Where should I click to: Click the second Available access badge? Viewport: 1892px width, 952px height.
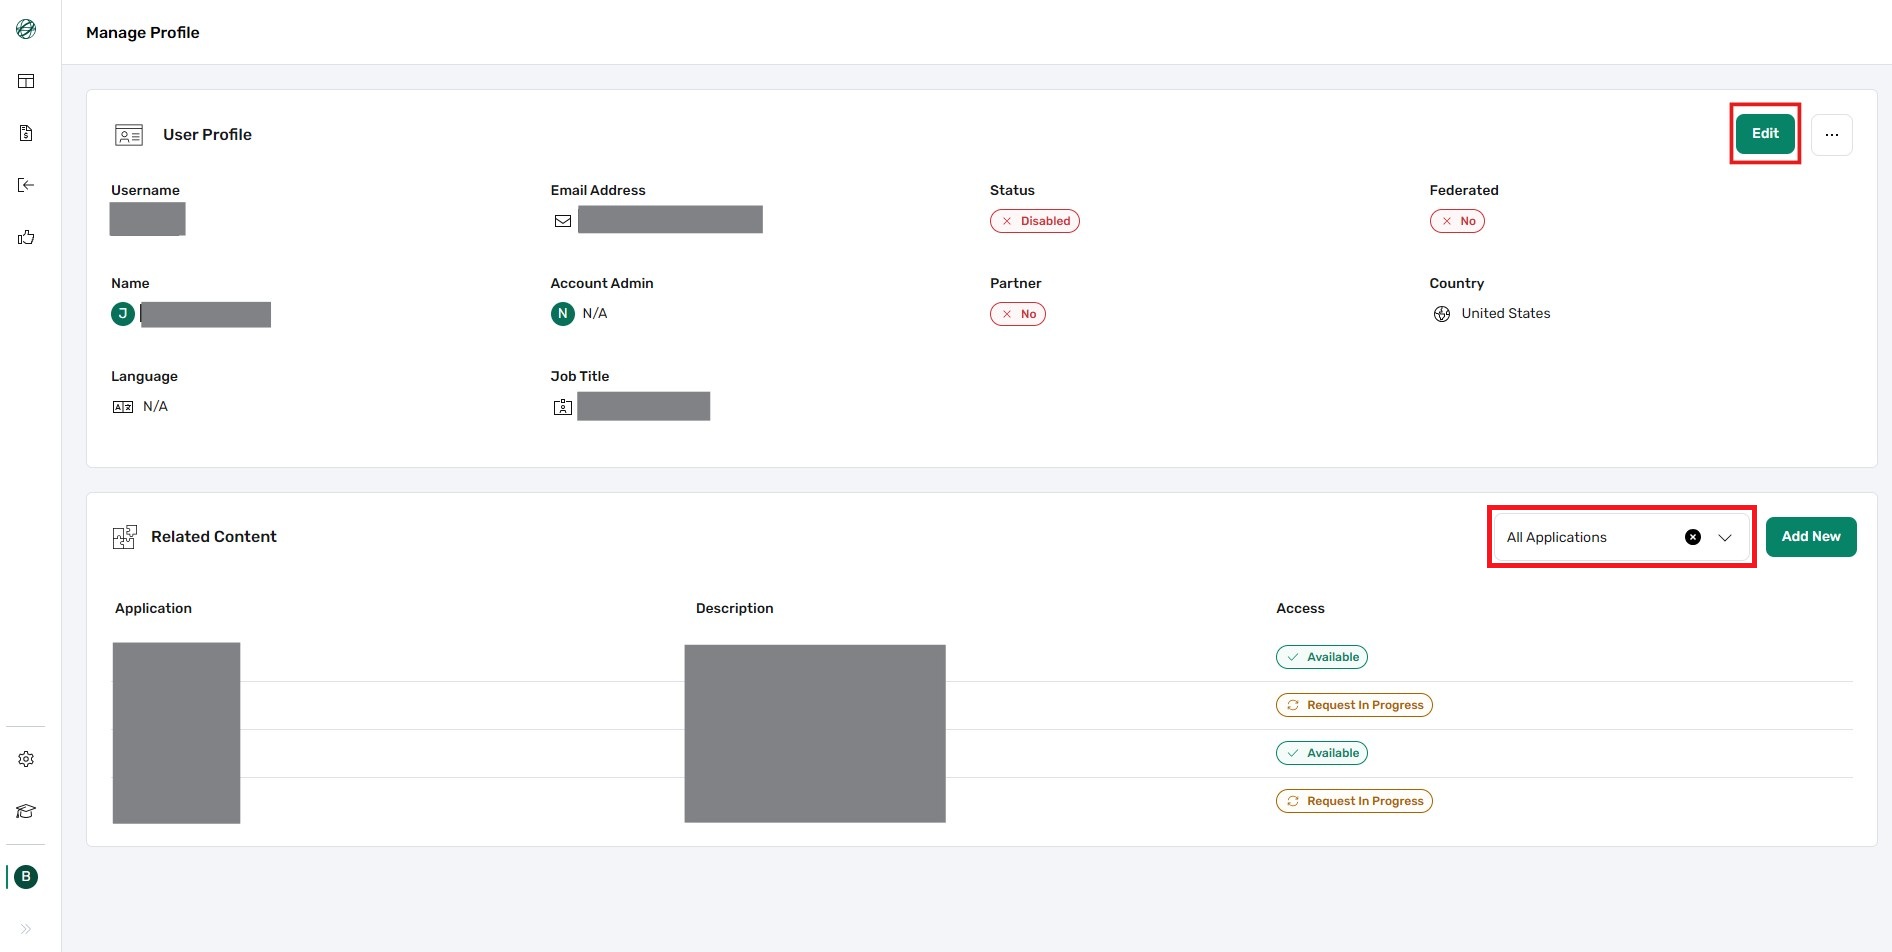tap(1322, 753)
